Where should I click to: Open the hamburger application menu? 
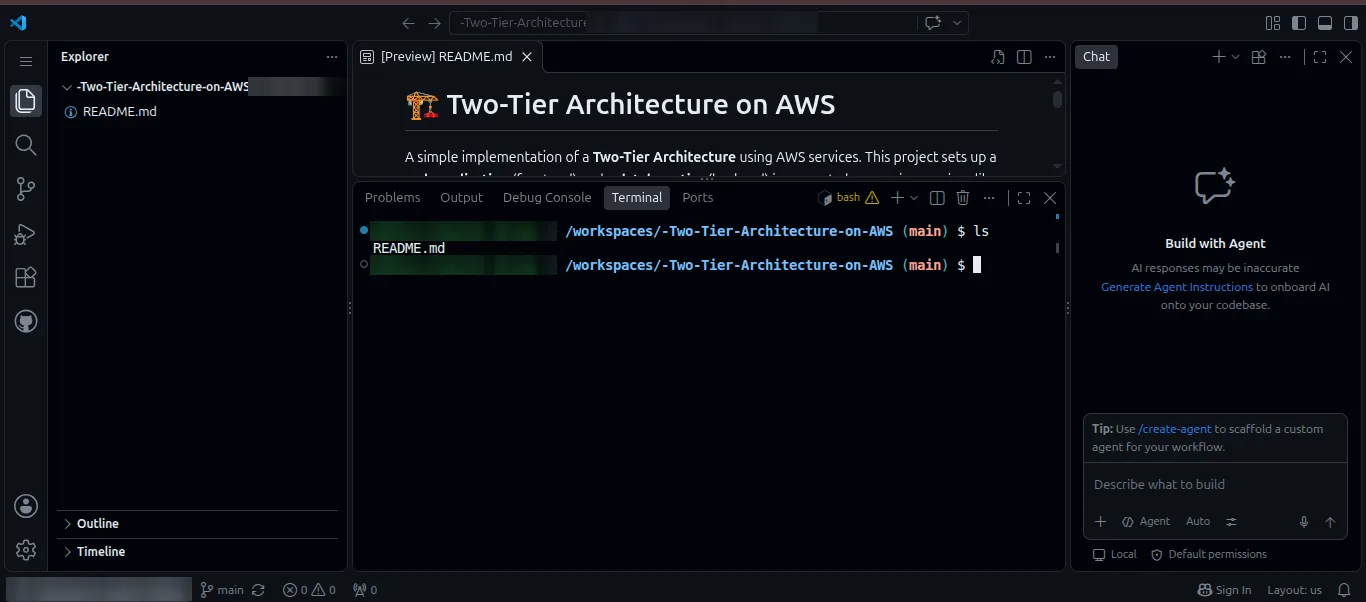[26, 61]
